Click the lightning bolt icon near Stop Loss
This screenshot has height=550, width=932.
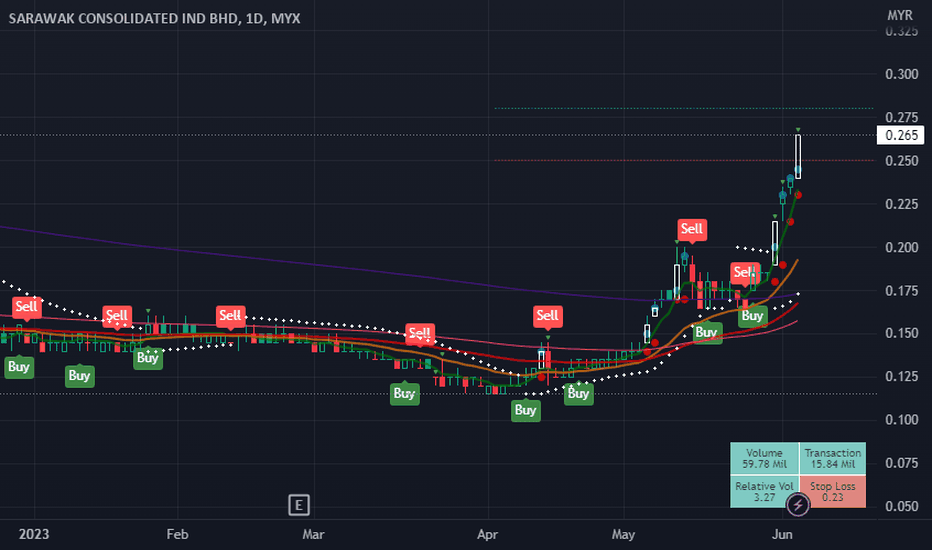798,505
